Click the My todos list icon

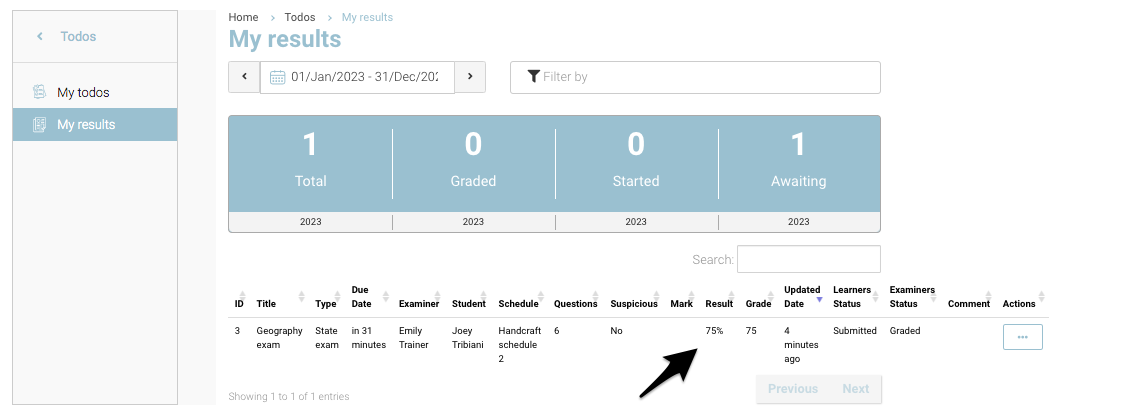click(x=39, y=92)
